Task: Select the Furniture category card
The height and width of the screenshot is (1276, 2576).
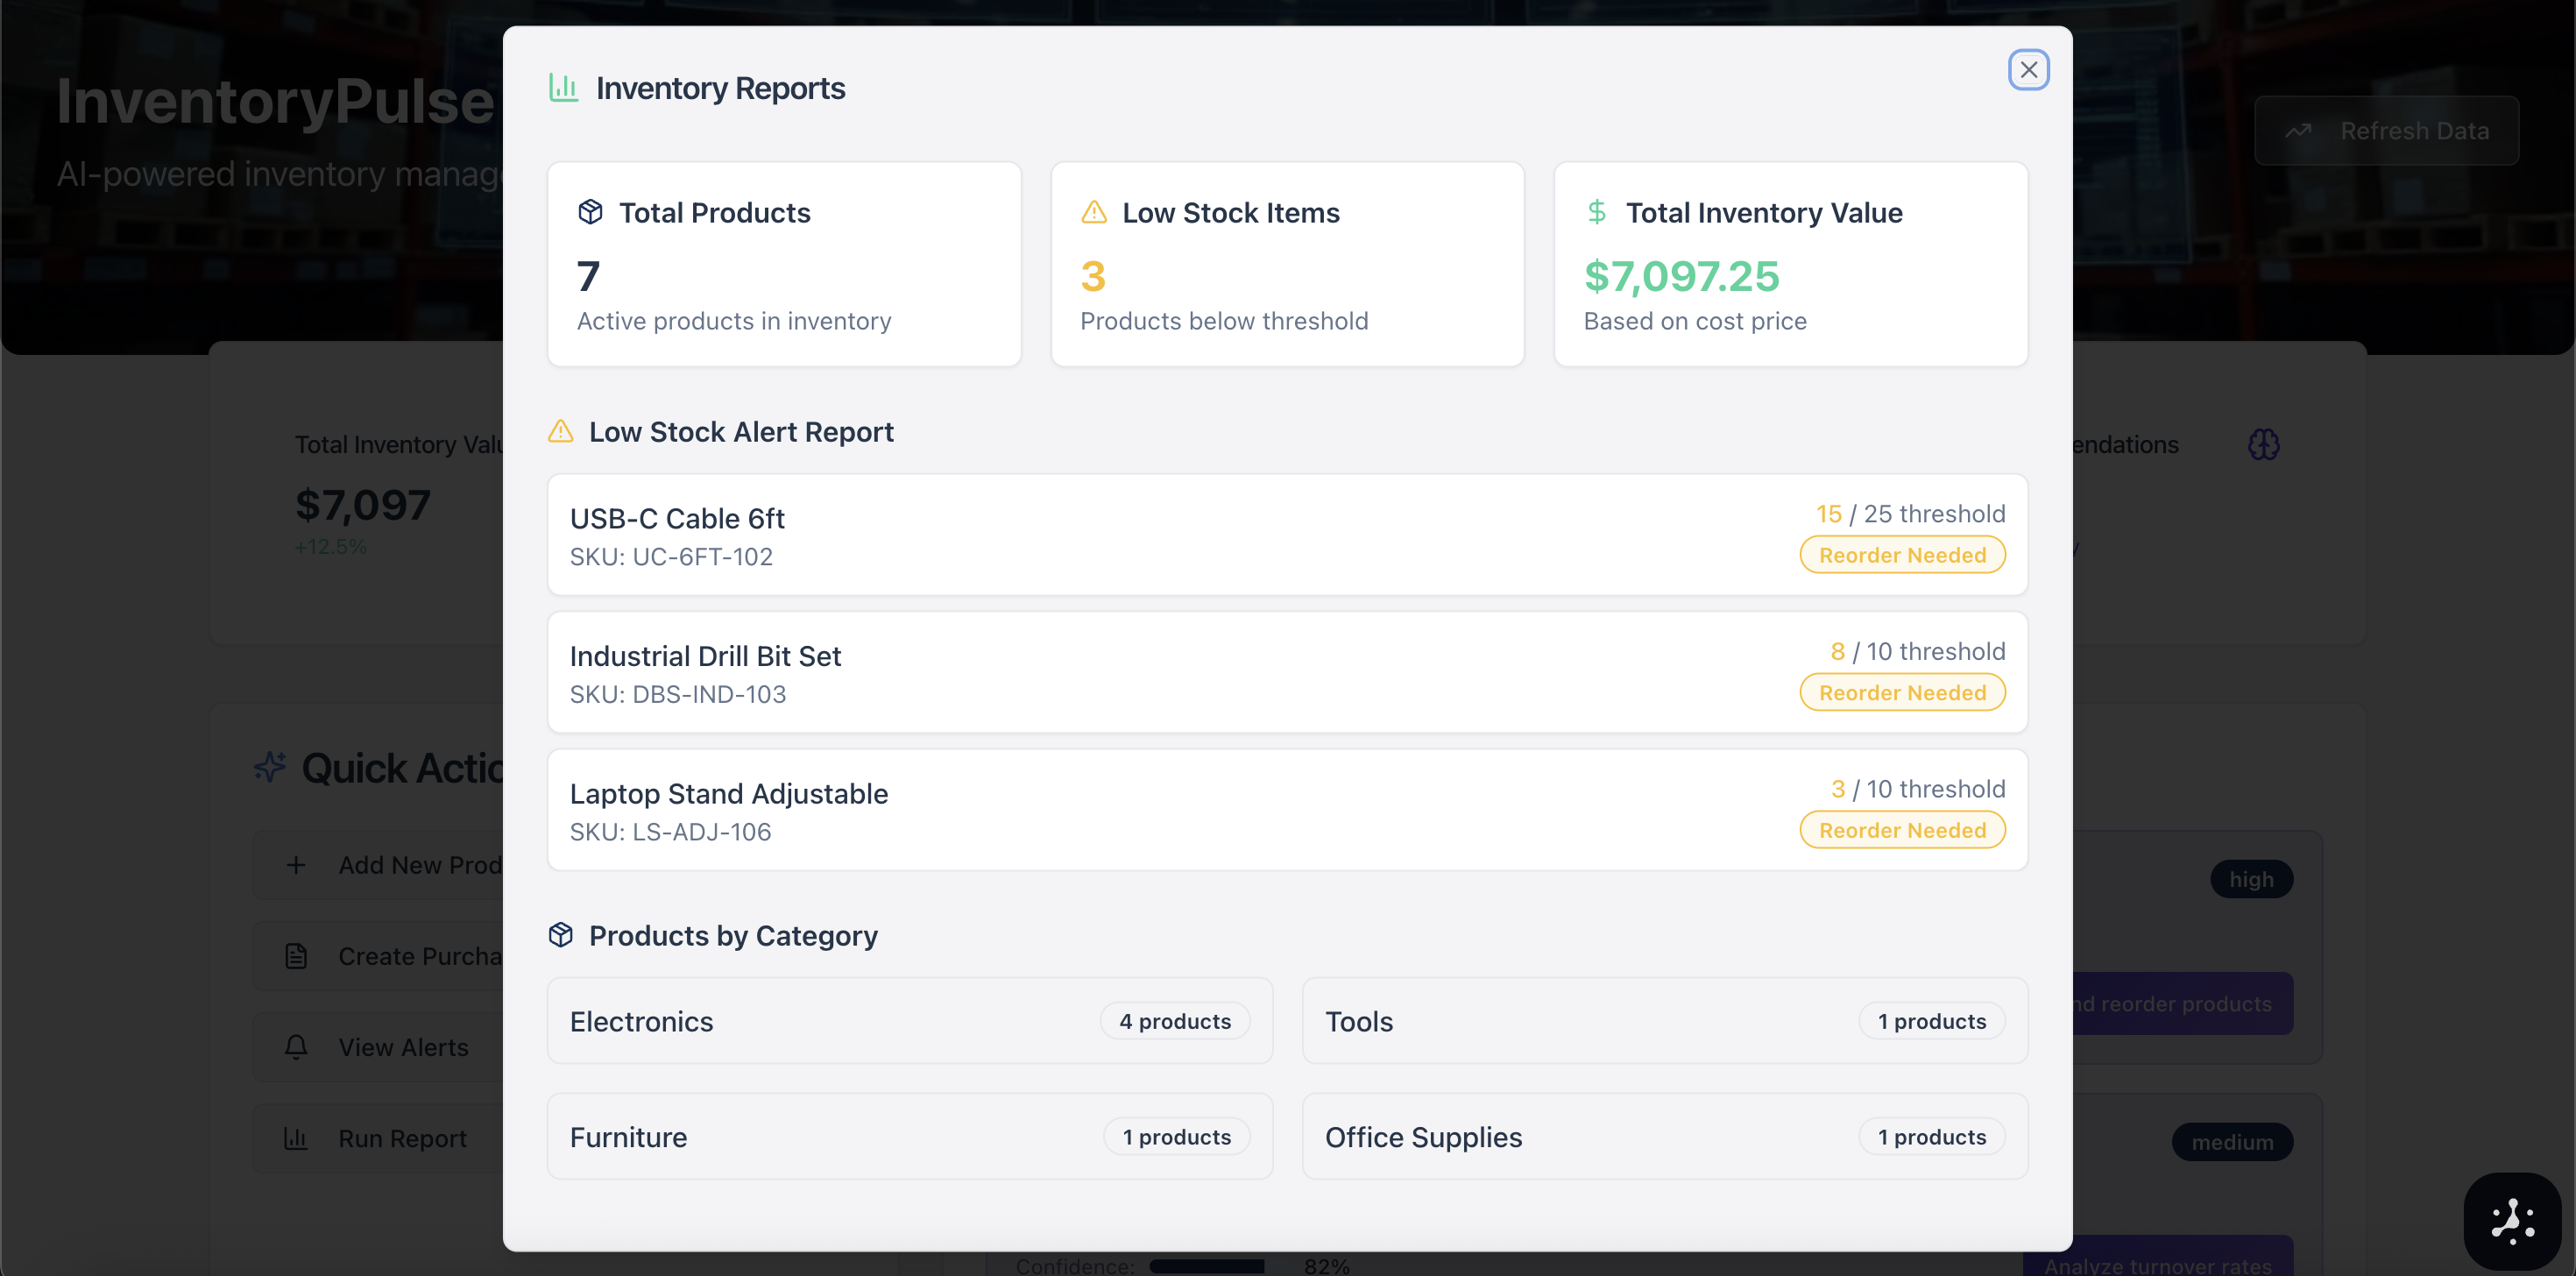Action: coord(909,1137)
